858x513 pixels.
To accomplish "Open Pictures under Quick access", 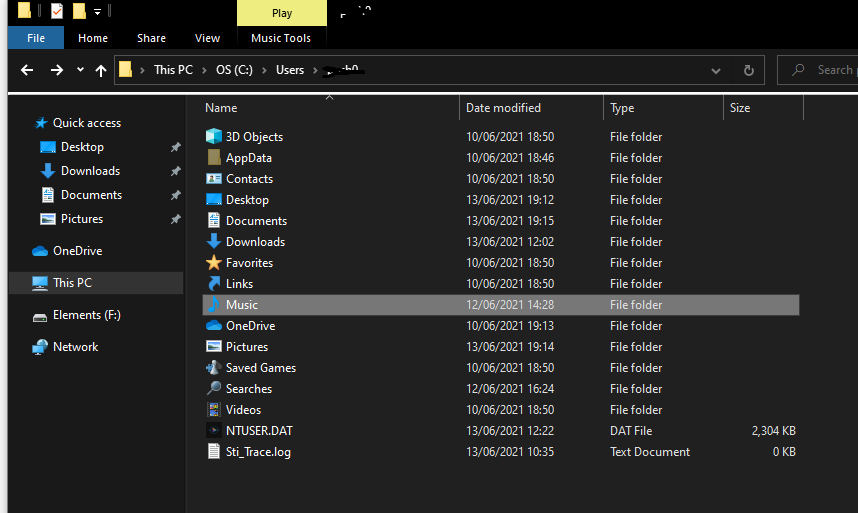I will [x=82, y=219].
